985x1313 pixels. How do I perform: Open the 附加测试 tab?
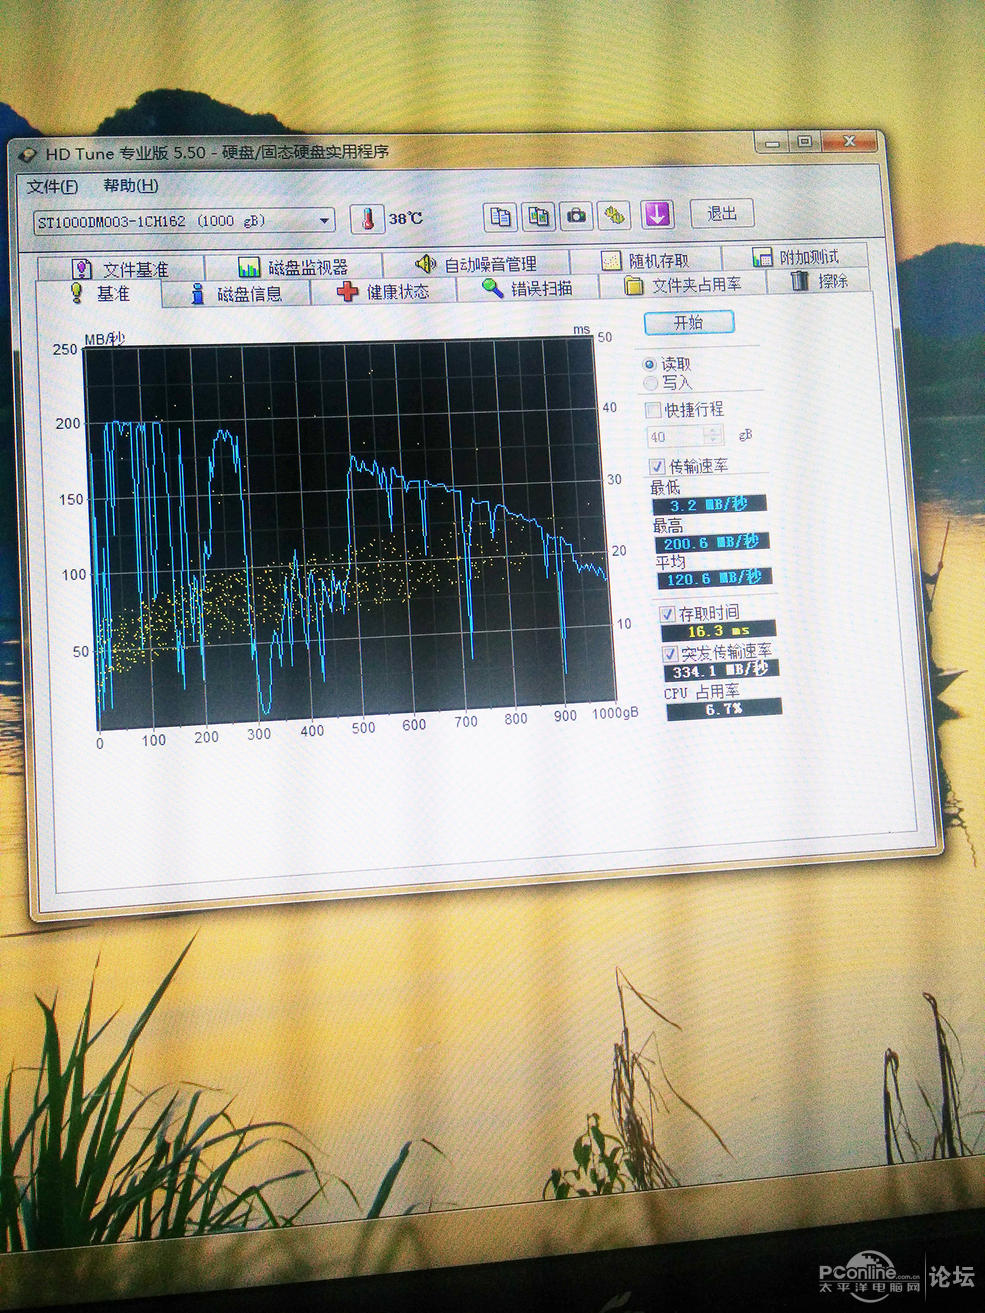[x=796, y=257]
